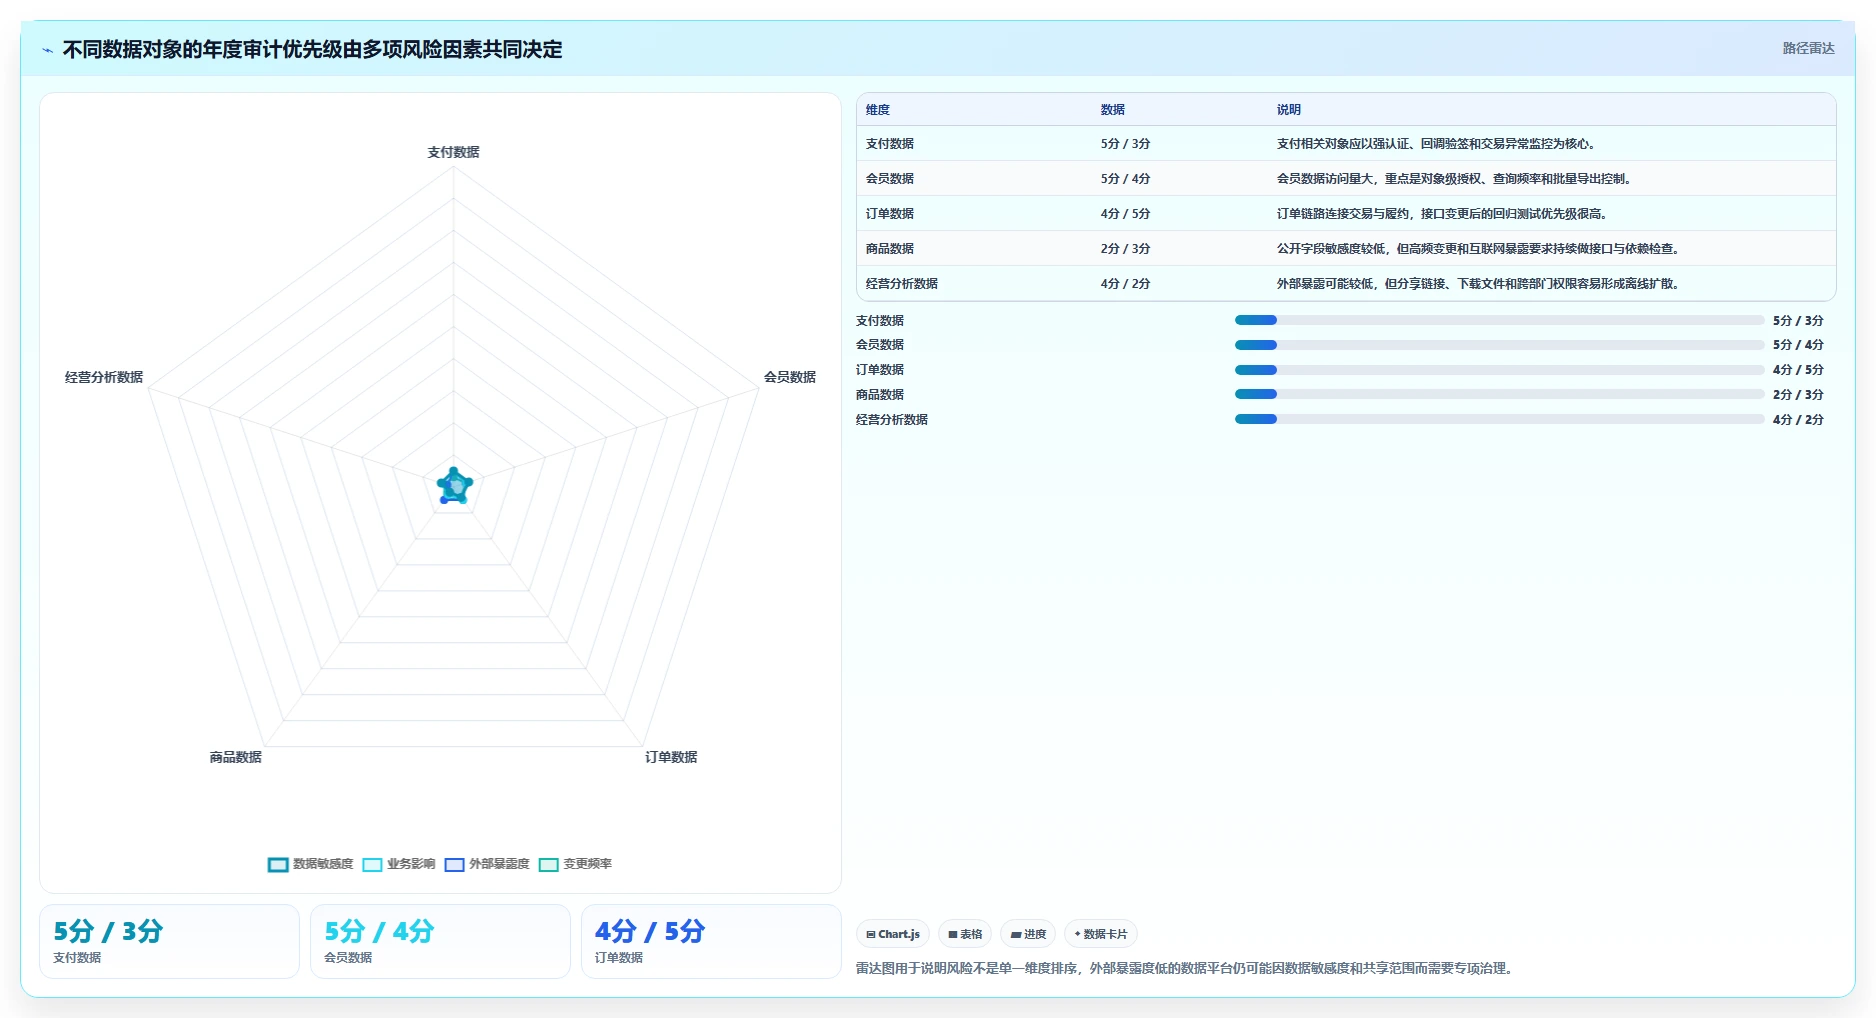Screen dimensions: 1876x1018
Task: Click the icon beside the panel title
Action: (48, 50)
